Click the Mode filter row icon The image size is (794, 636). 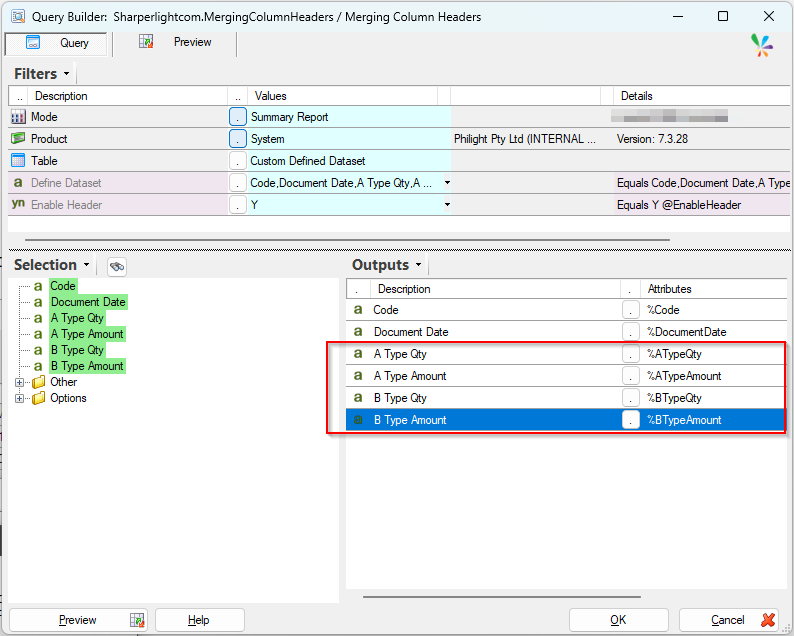pyautogui.click(x=18, y=117)
